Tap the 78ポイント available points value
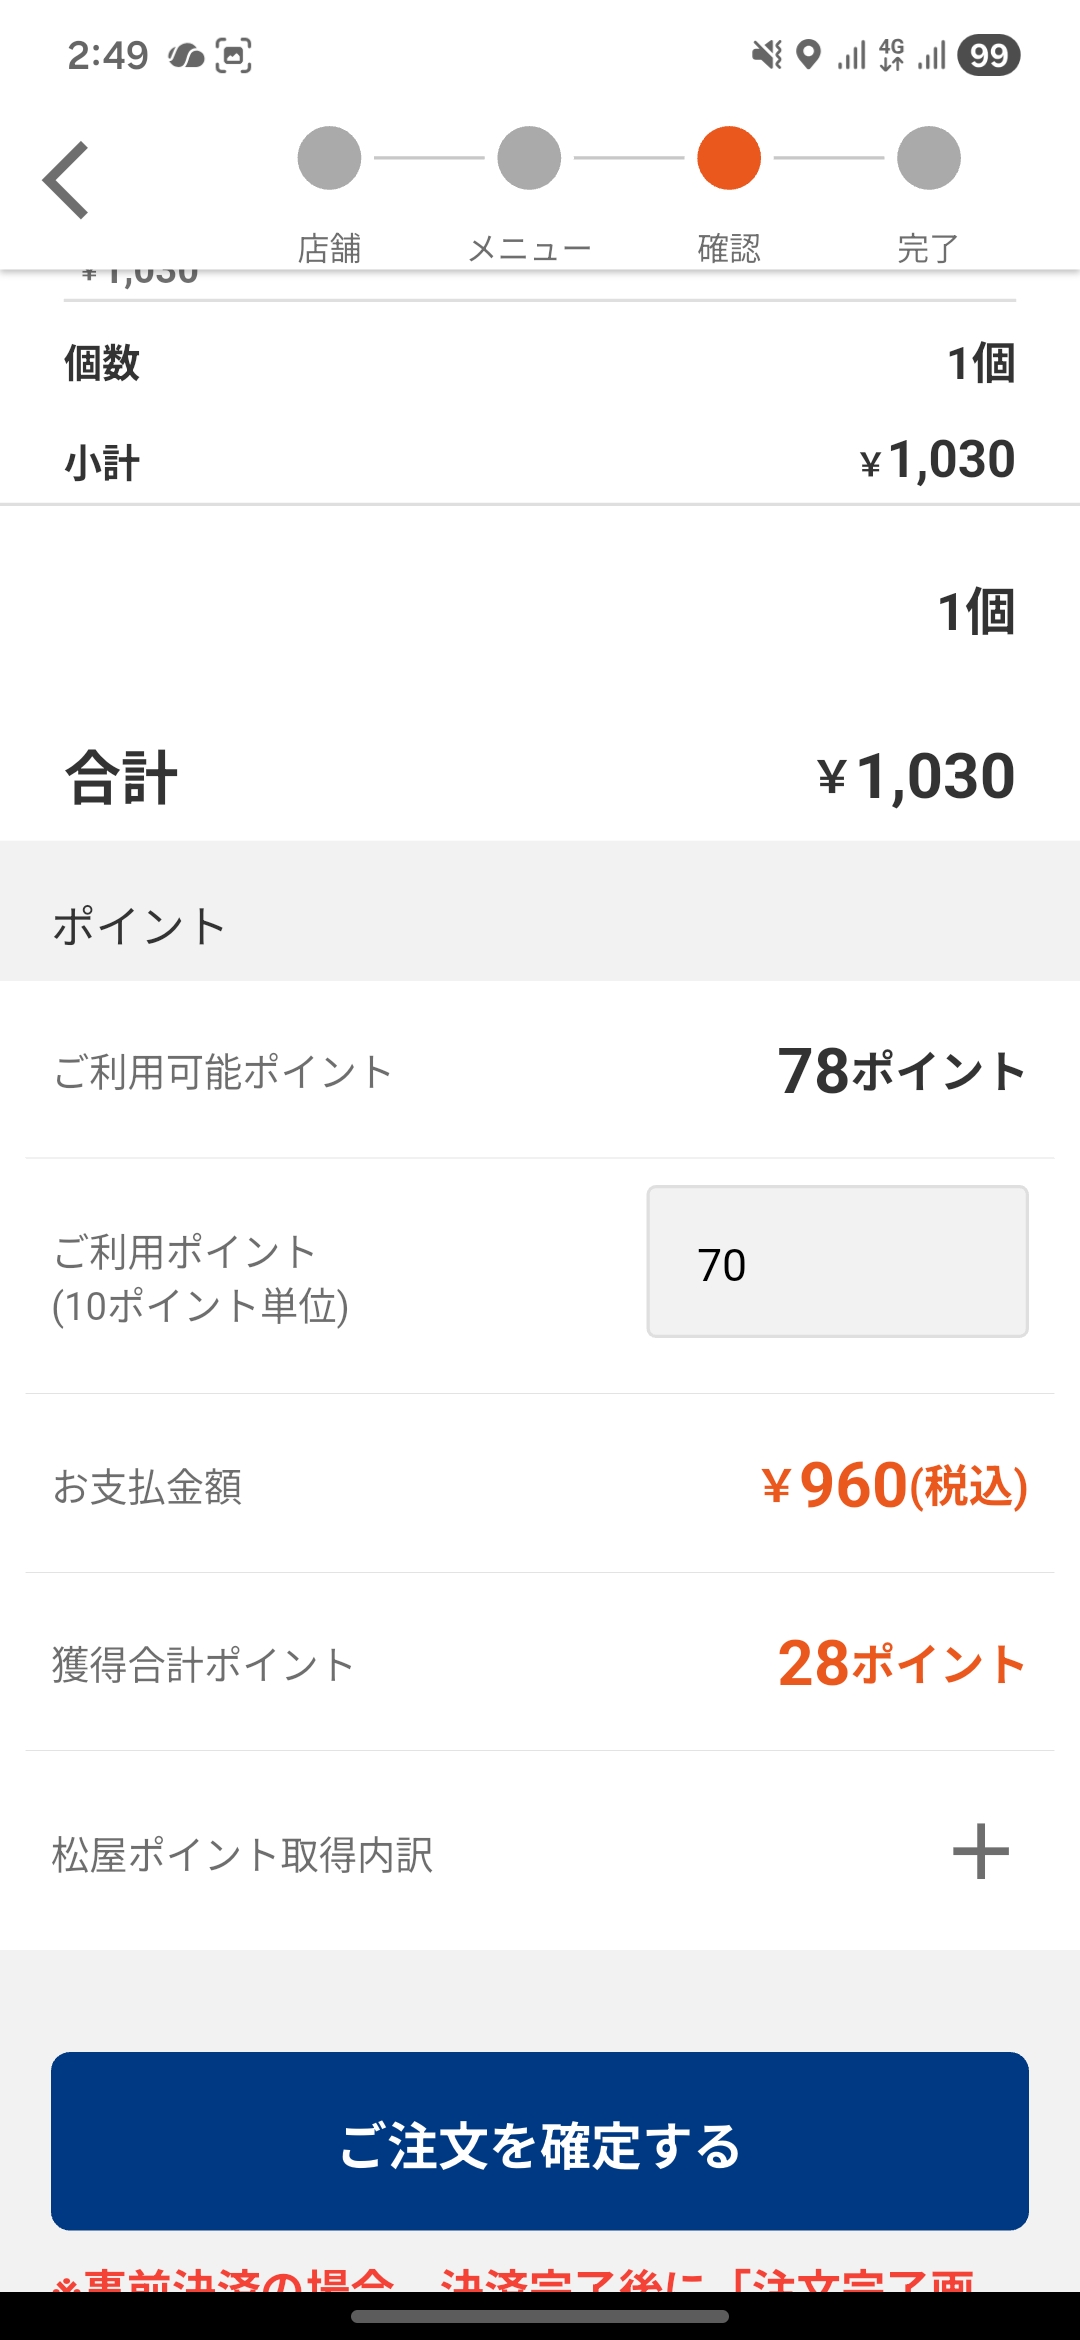 pos(901,1071)
